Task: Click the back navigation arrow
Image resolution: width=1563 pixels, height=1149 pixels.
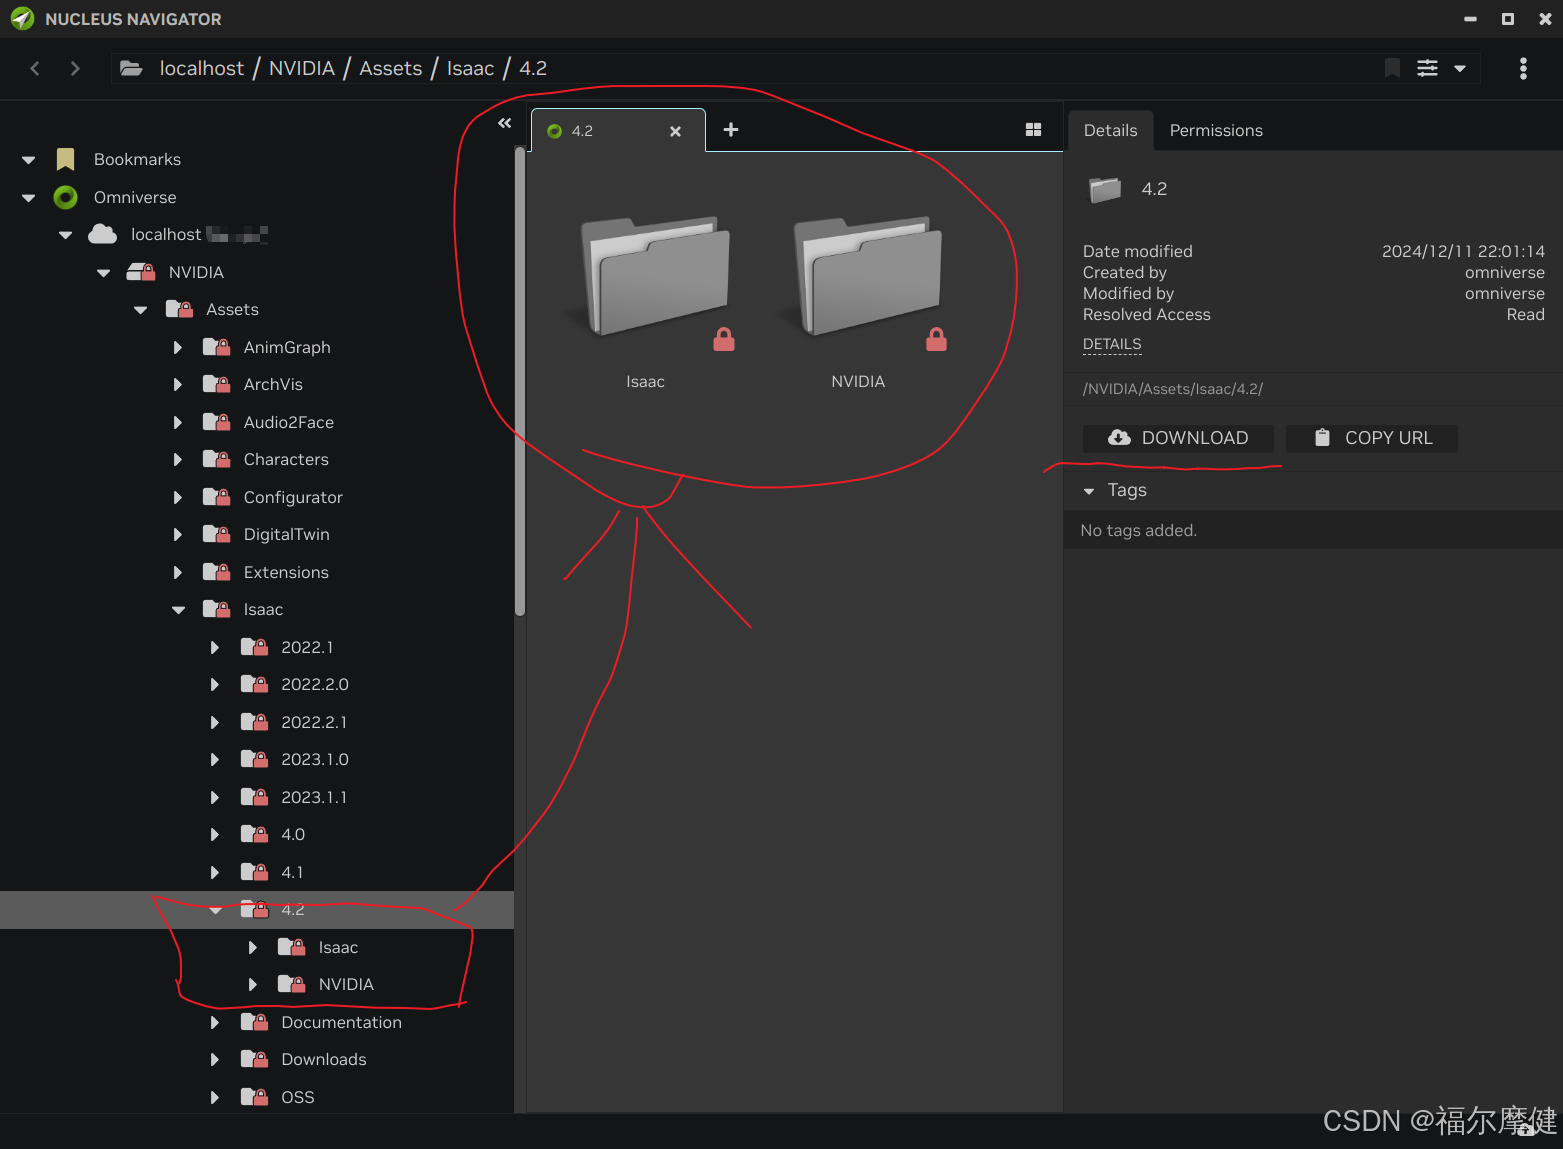Action: tap(35, 68)
